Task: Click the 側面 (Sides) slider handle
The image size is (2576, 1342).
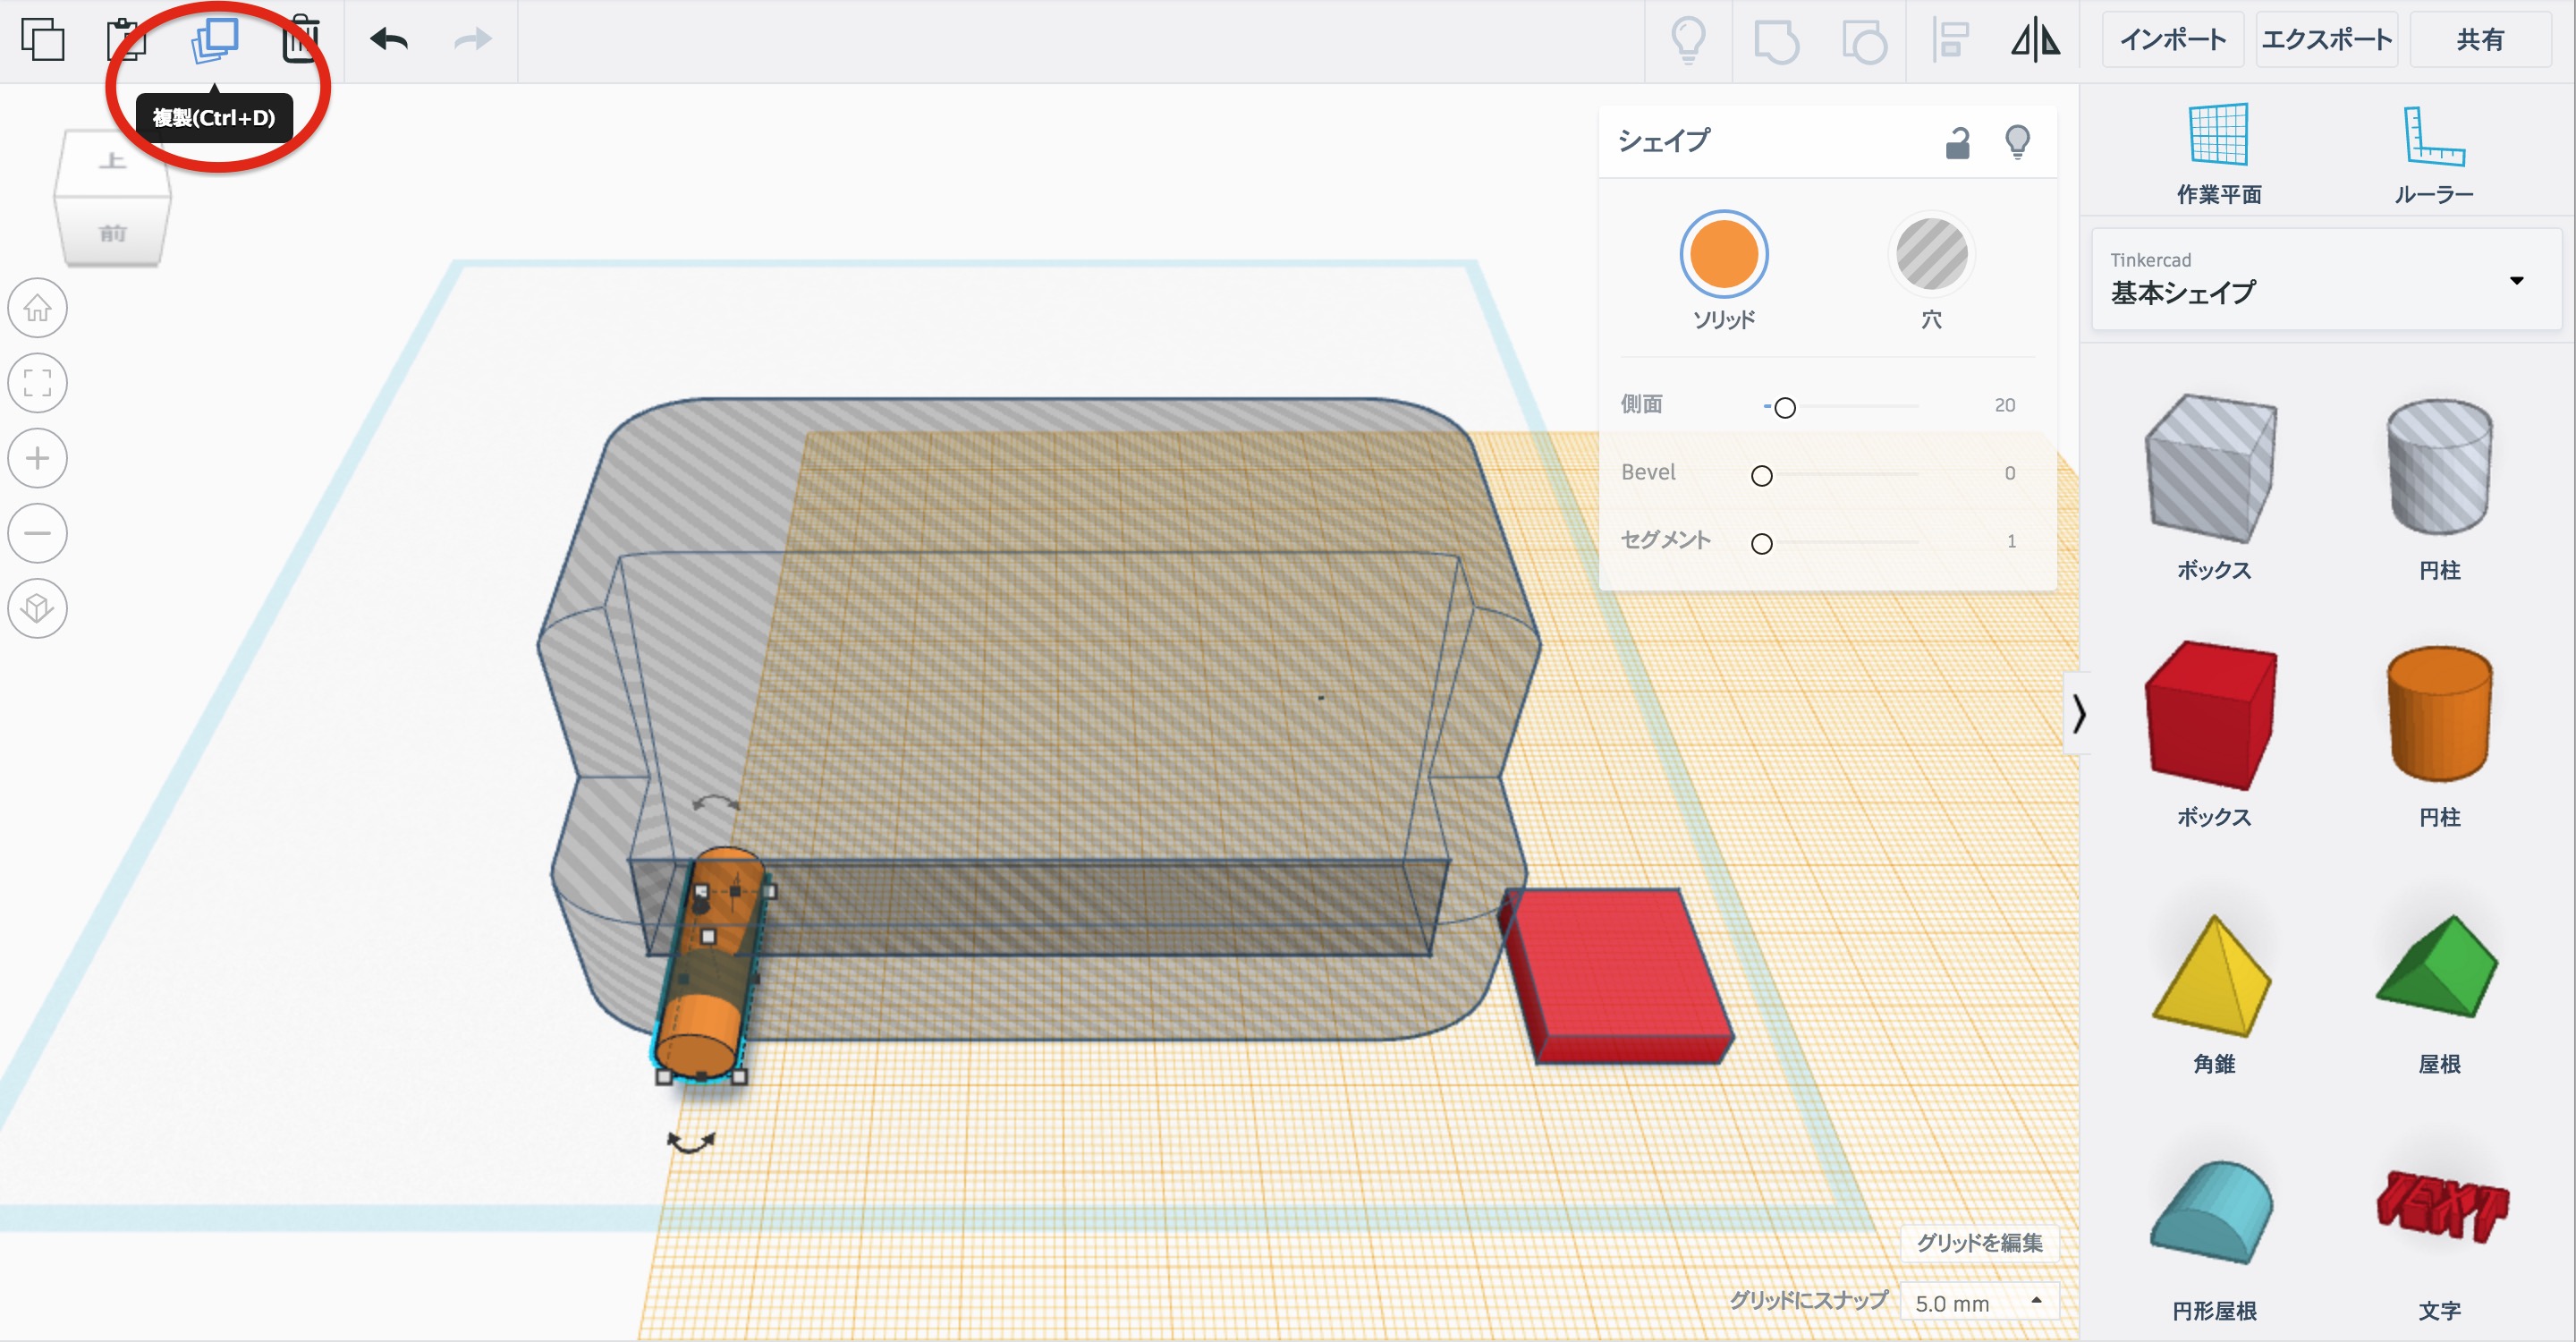Action: [1785, 407]
